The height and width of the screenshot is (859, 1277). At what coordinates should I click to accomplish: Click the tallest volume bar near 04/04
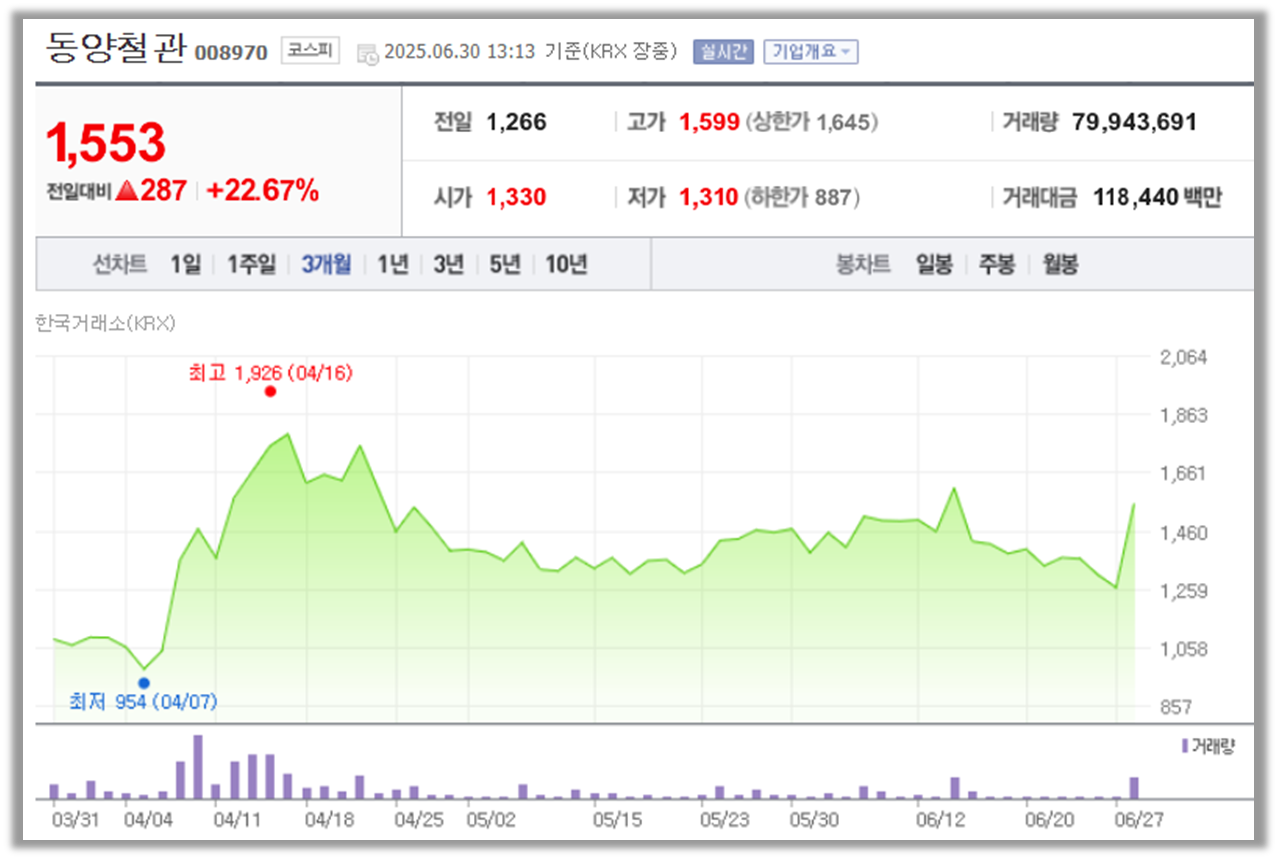[198, 767]
